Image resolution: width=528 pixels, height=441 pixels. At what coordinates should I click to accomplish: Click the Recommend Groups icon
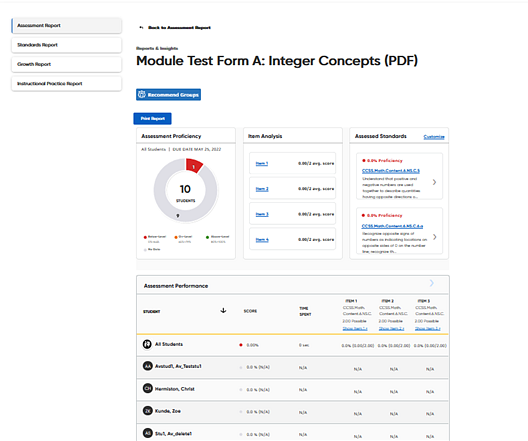click(142, 95)
